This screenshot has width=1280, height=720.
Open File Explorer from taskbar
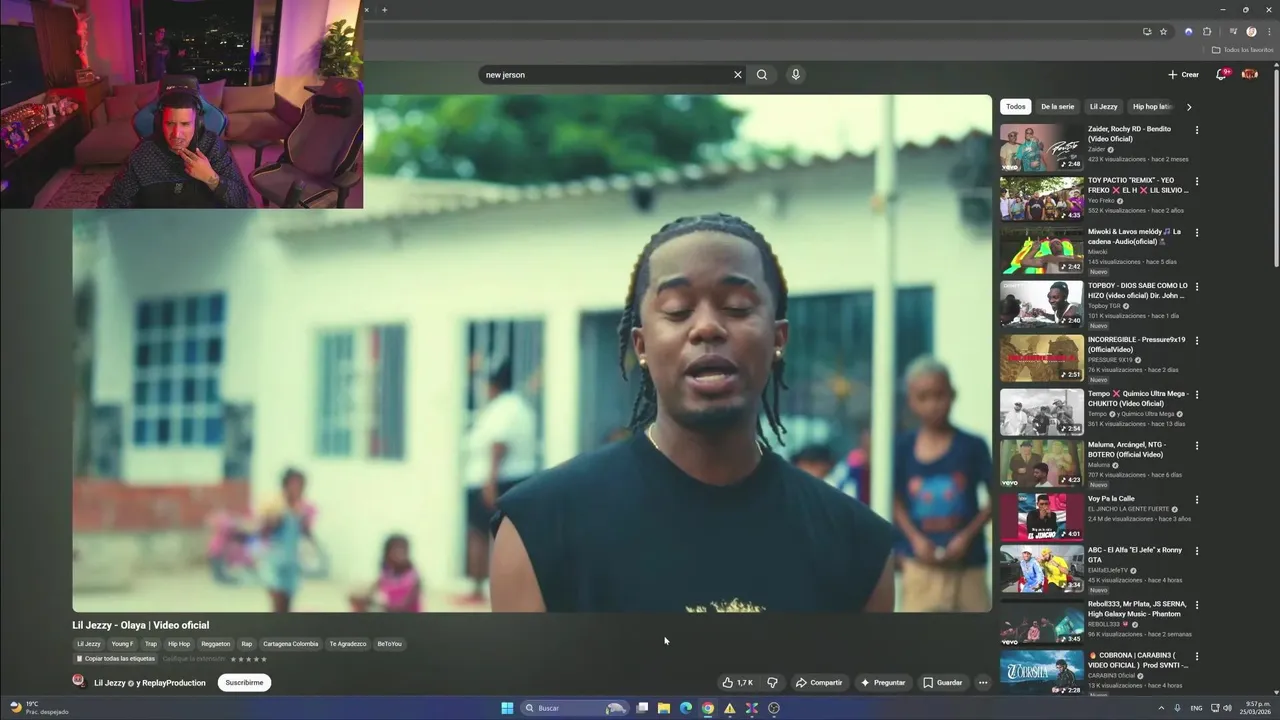pyautogui.click(x=664, y=708)
